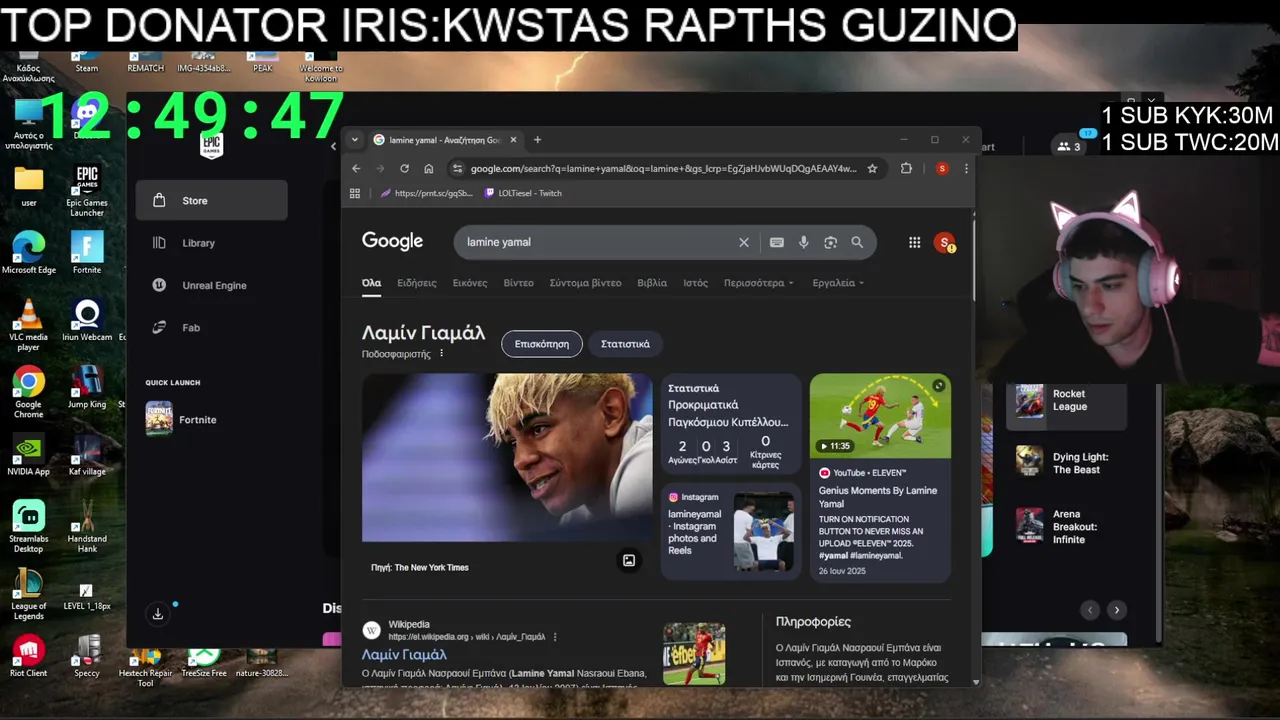The width and height of the screenshot is (1280, 720).
Task: Clear the Google search box
Action: pos(744,242)
